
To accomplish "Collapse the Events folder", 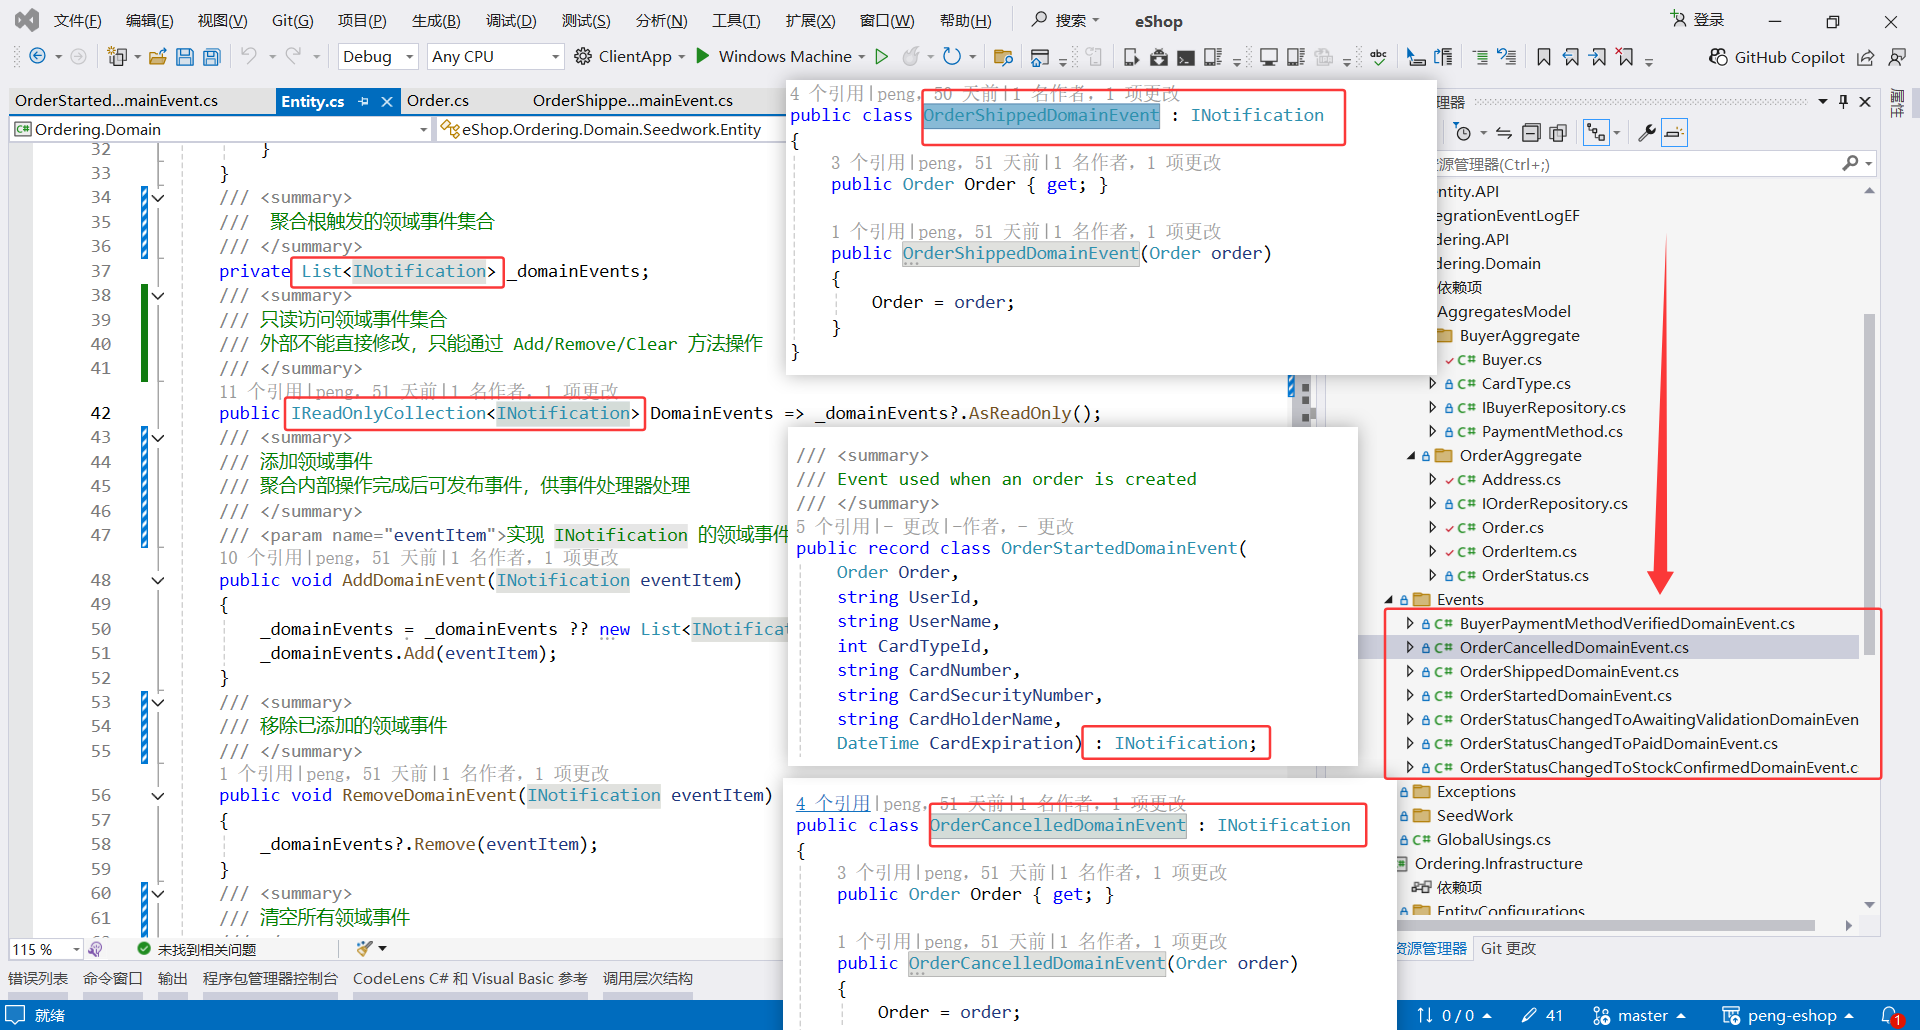I will coord(1389,600).
